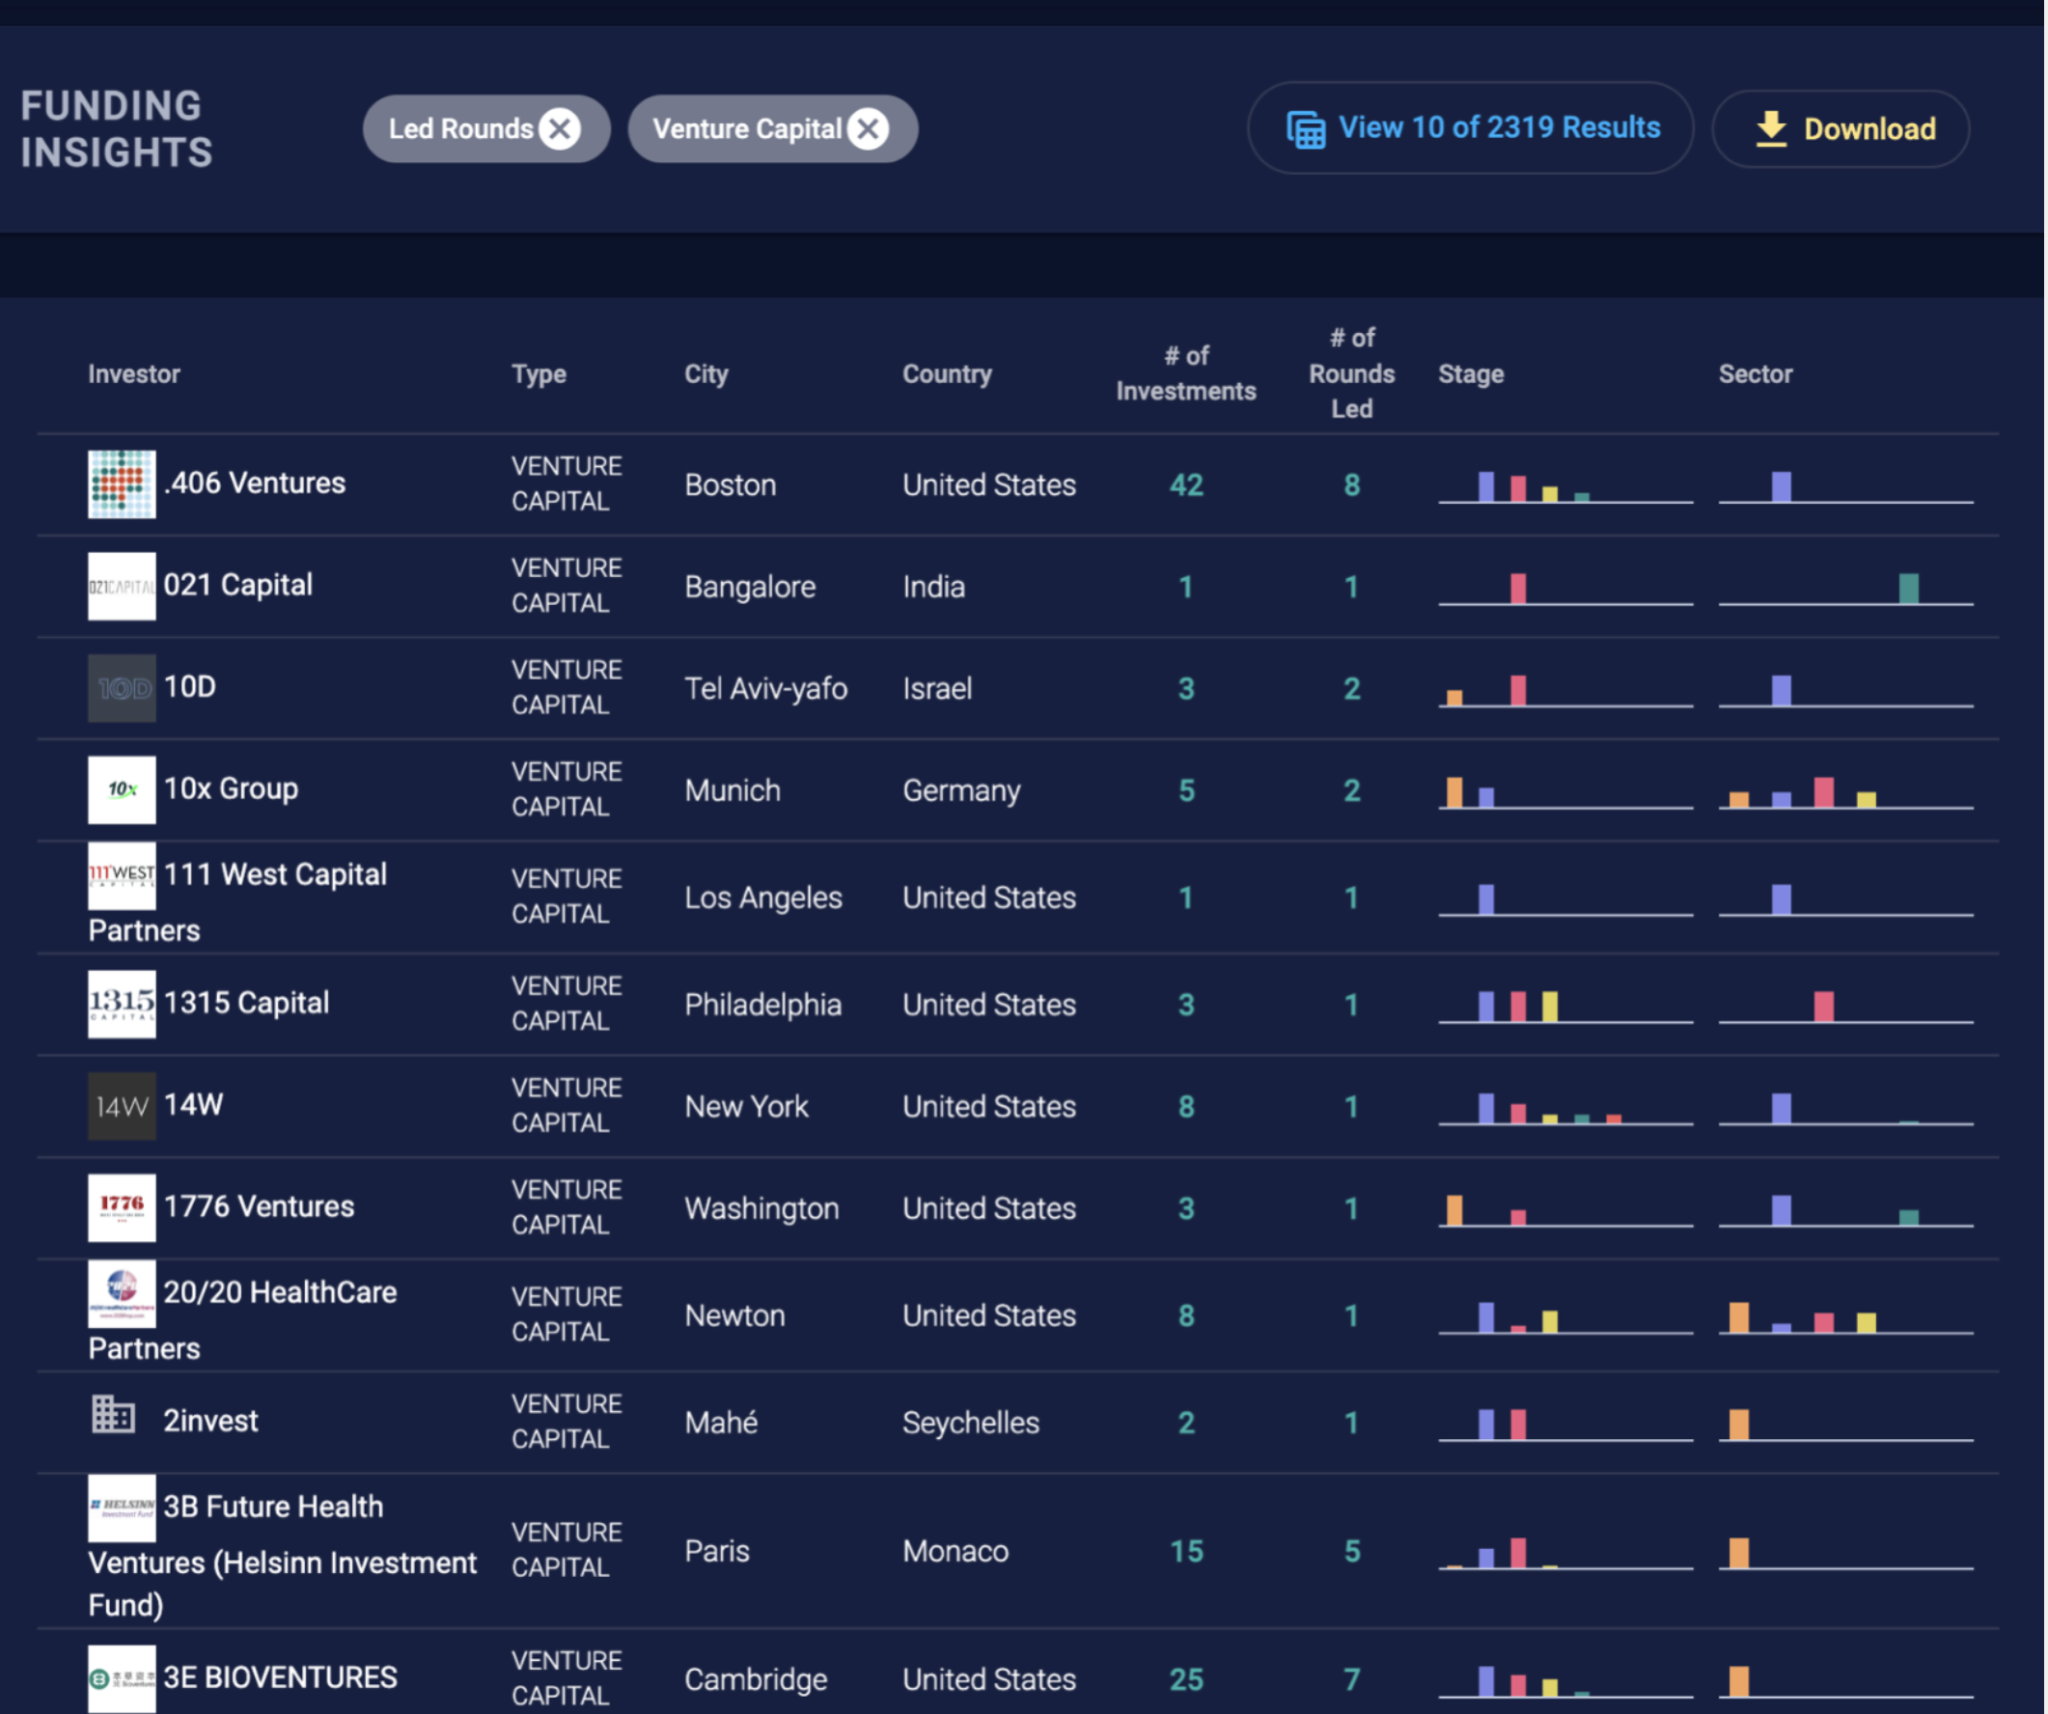
Task: Open the .406 Ventures logo
Action: click(122, 484)
